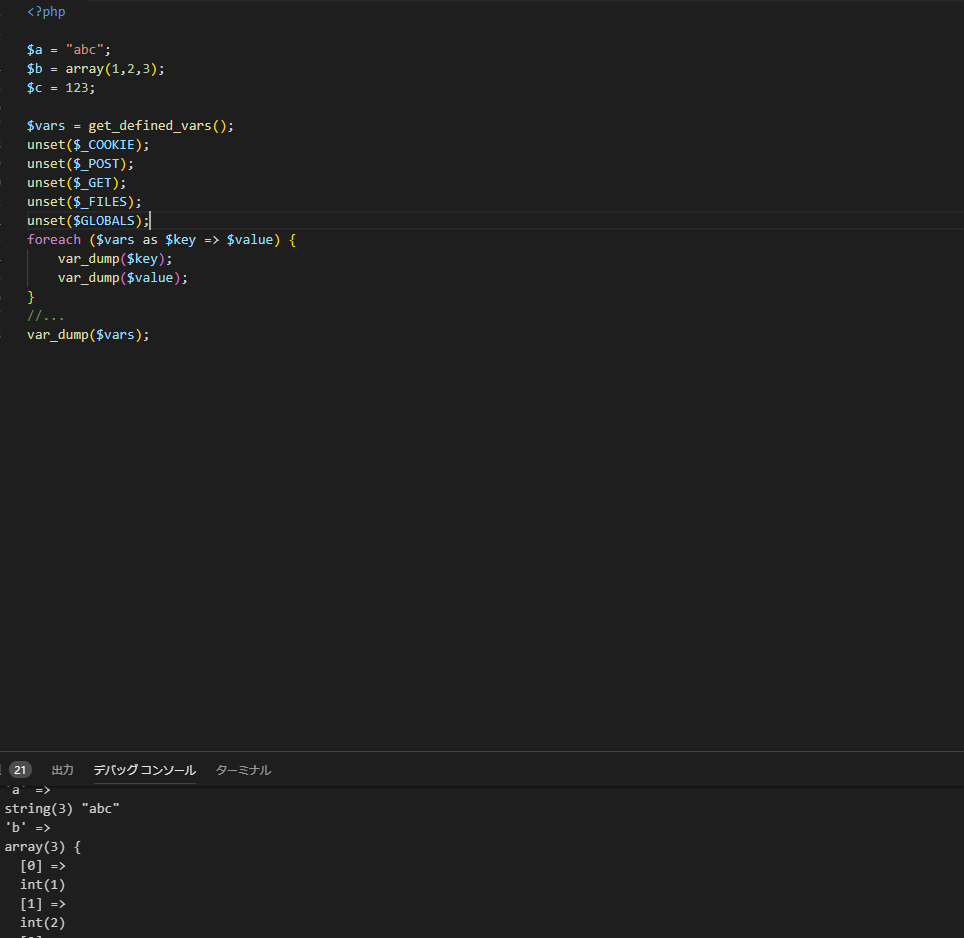The height and width of the screenshot is (938, 964).
Task: Click the var_dump($value); line
Action: pyautogui.click(x=123, y=278)
